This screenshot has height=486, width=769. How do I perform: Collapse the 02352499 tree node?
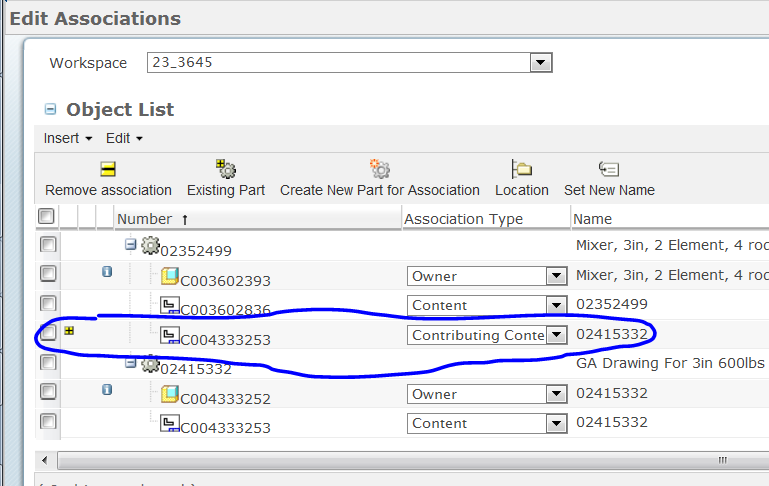[x=130, y=244]
